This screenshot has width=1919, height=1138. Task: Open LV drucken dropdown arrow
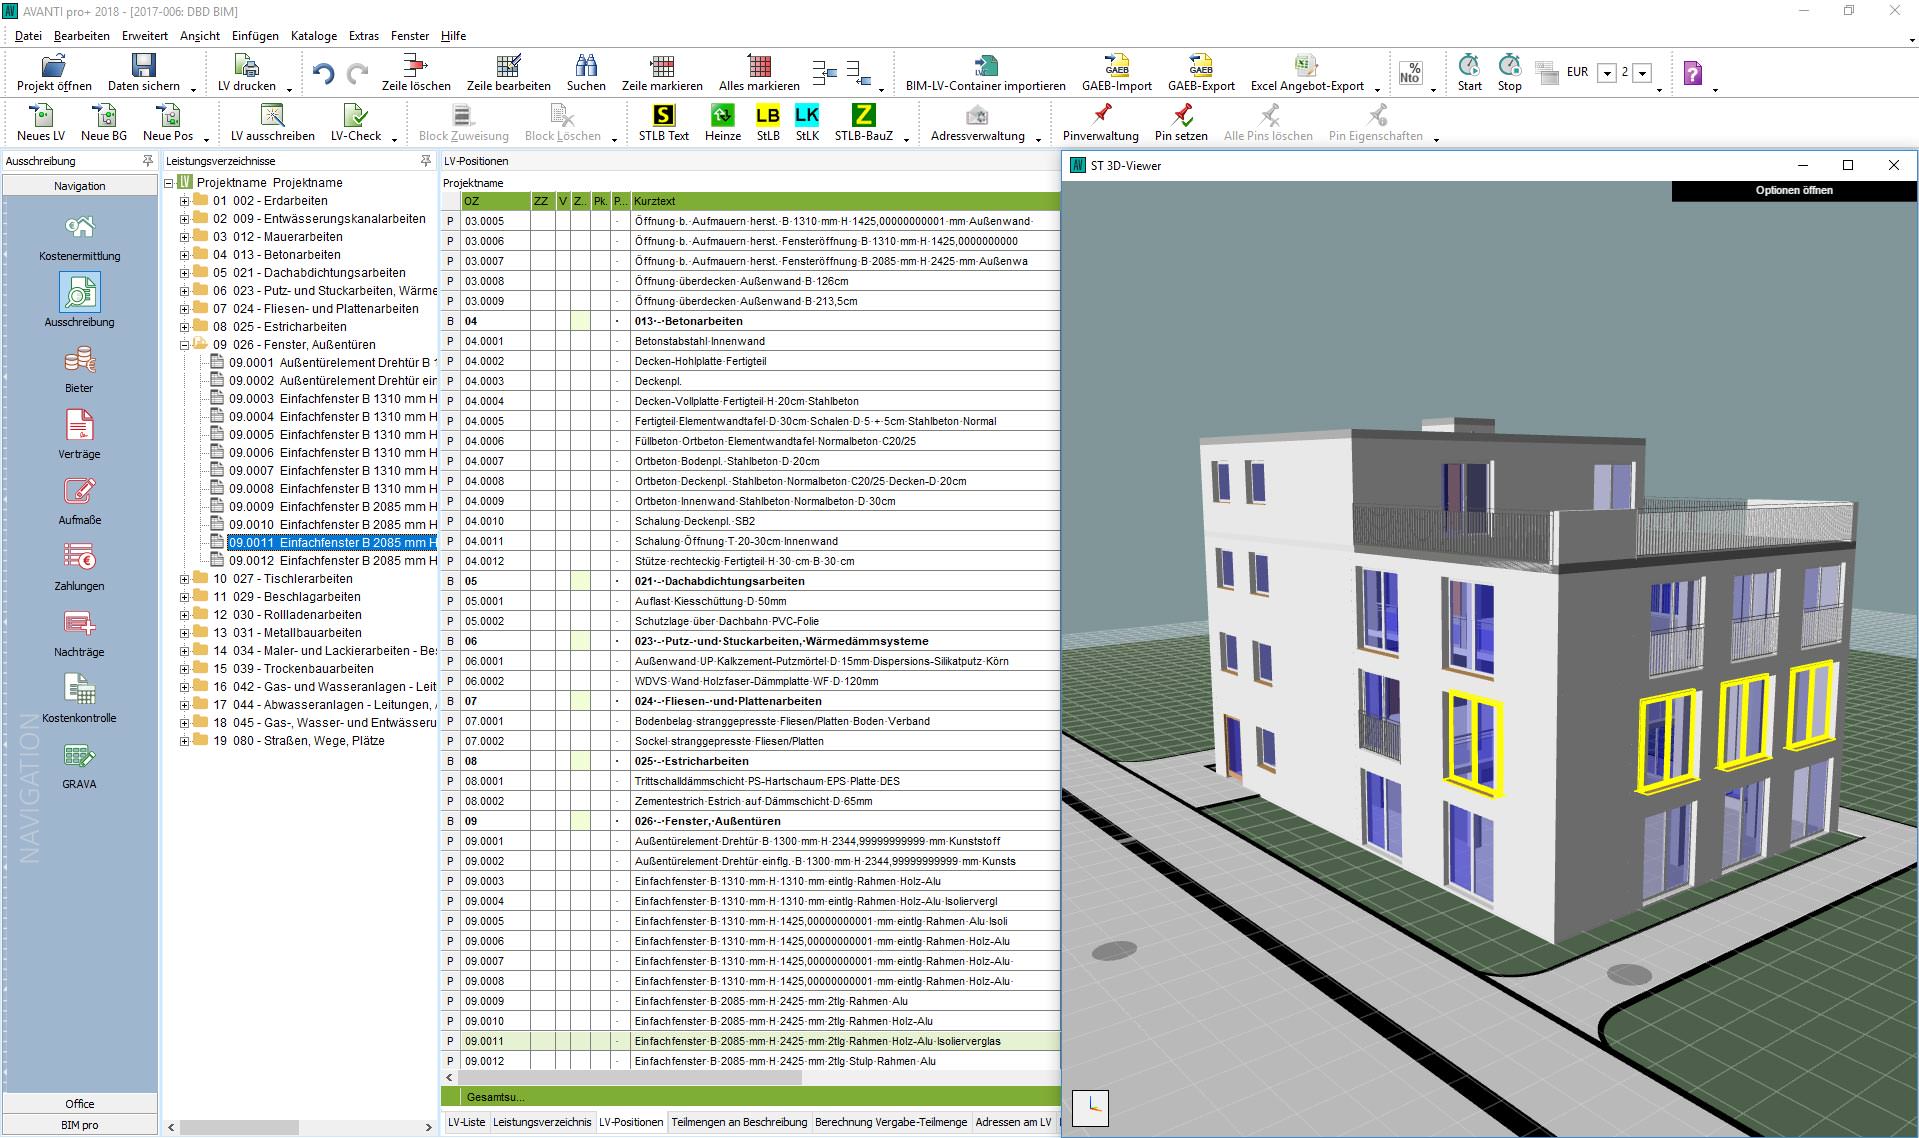[289, 89]
